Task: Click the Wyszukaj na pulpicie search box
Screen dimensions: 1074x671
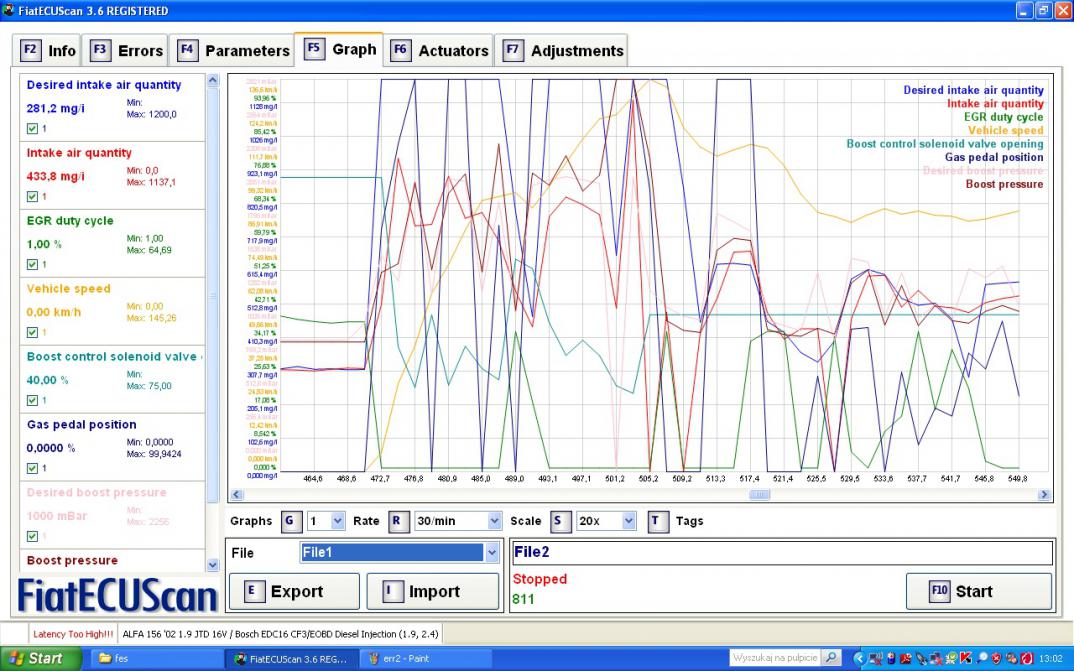Action: coord(775,658)
